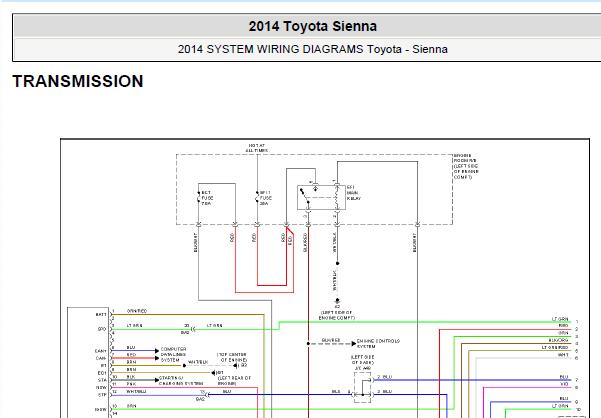Click the '(TOP CENTER OF ENGINE)' ground label

[x=232, y=357]
